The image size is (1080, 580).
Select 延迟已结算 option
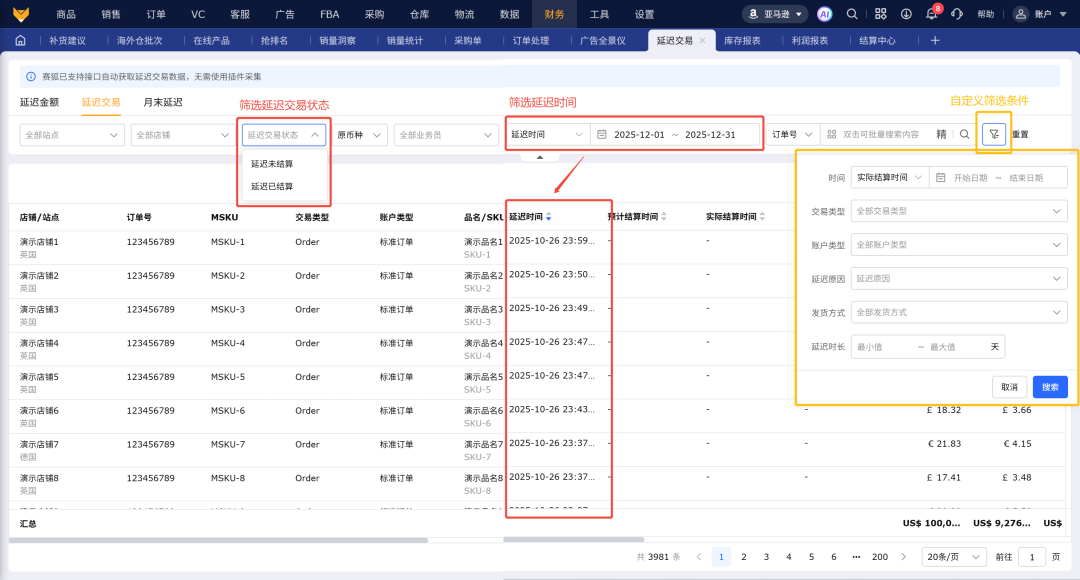pos(272,187)
